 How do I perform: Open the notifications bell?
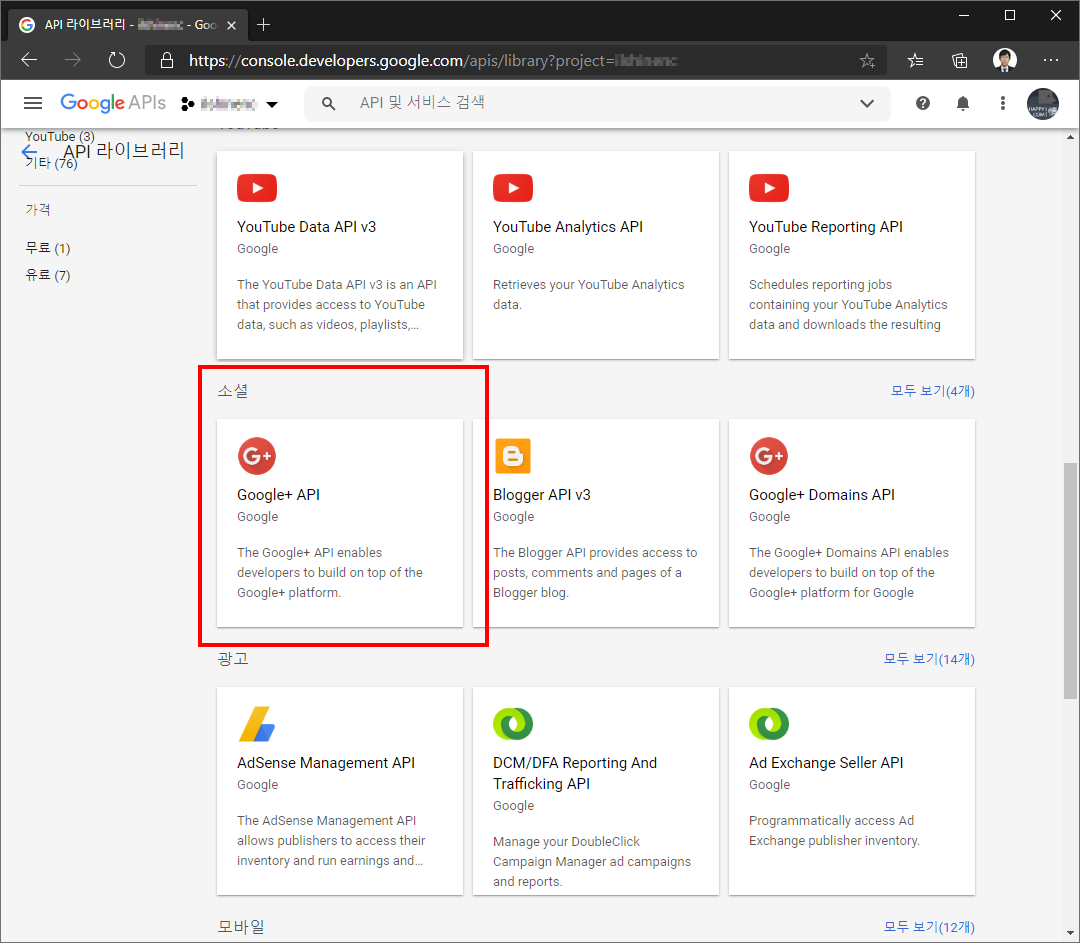962,103
